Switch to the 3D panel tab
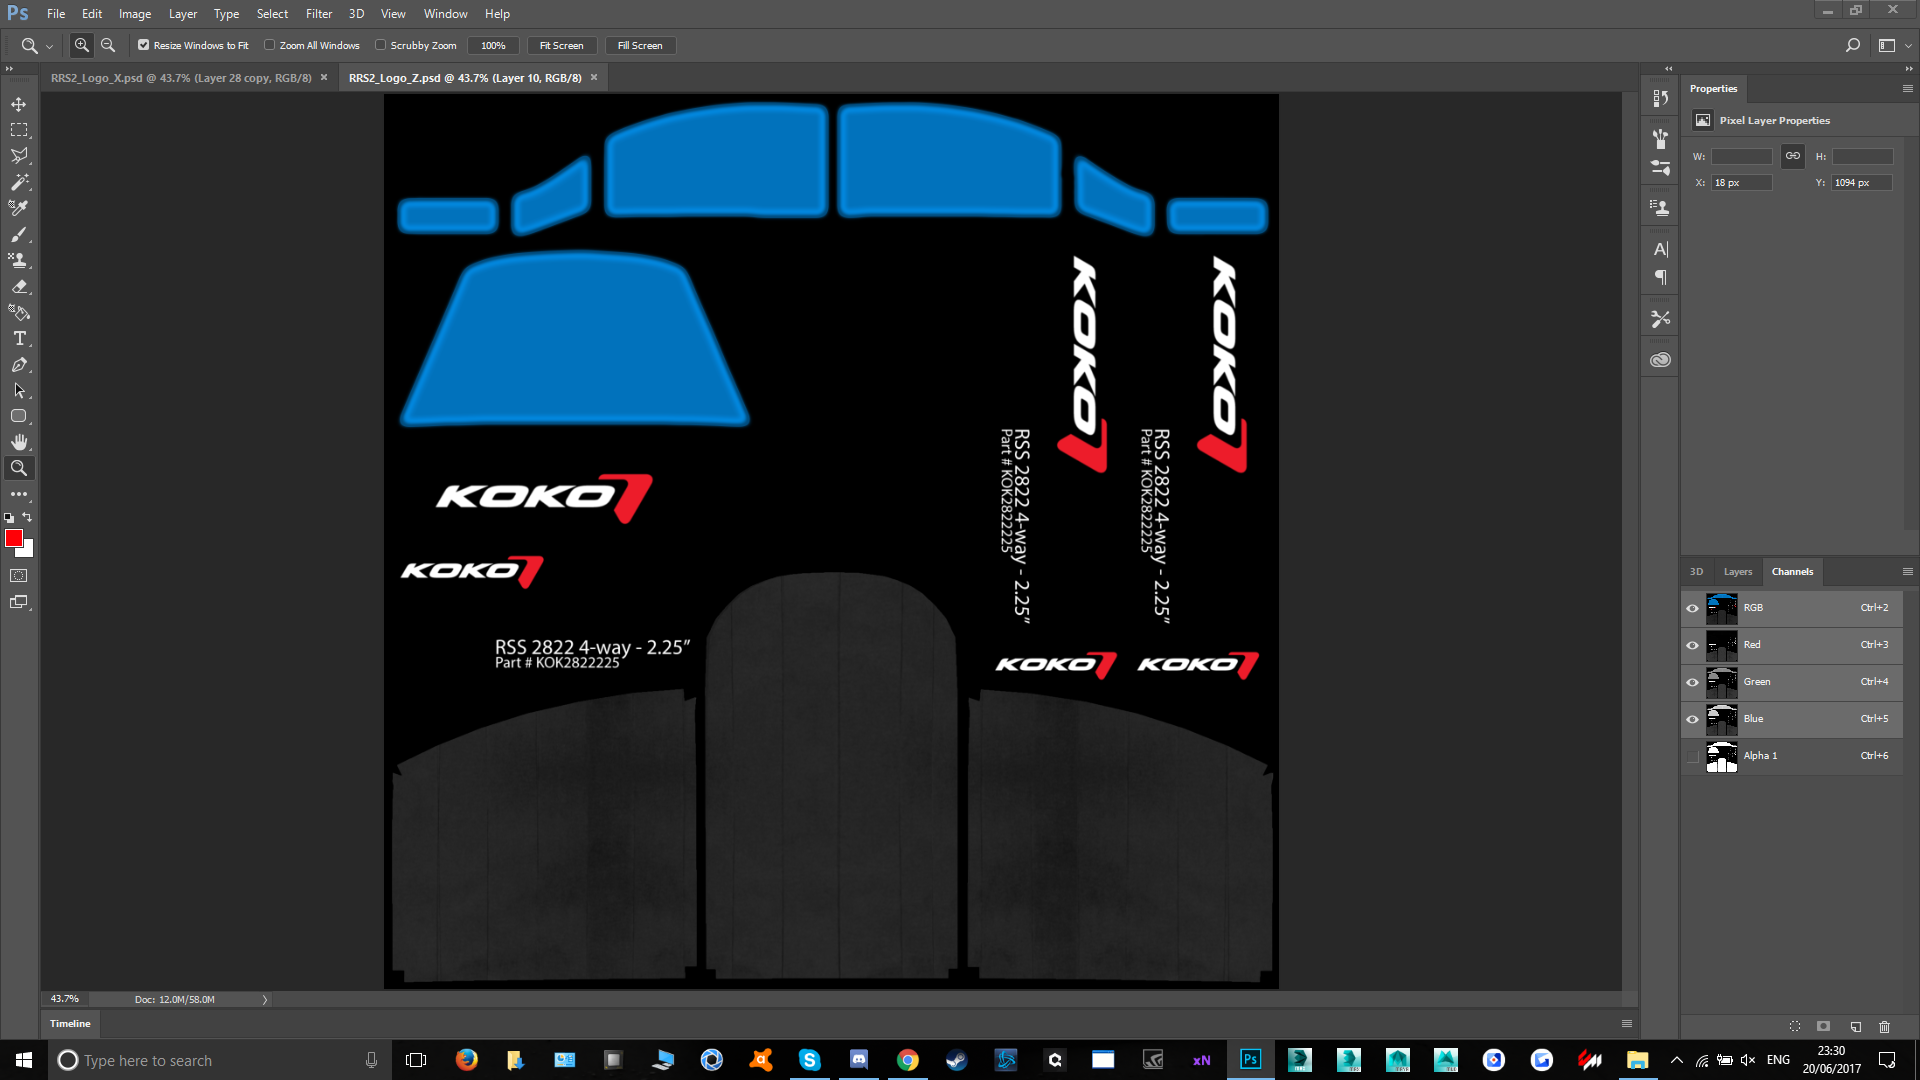Screen dimensions: 1920x1080 [x=1696, y=572]
